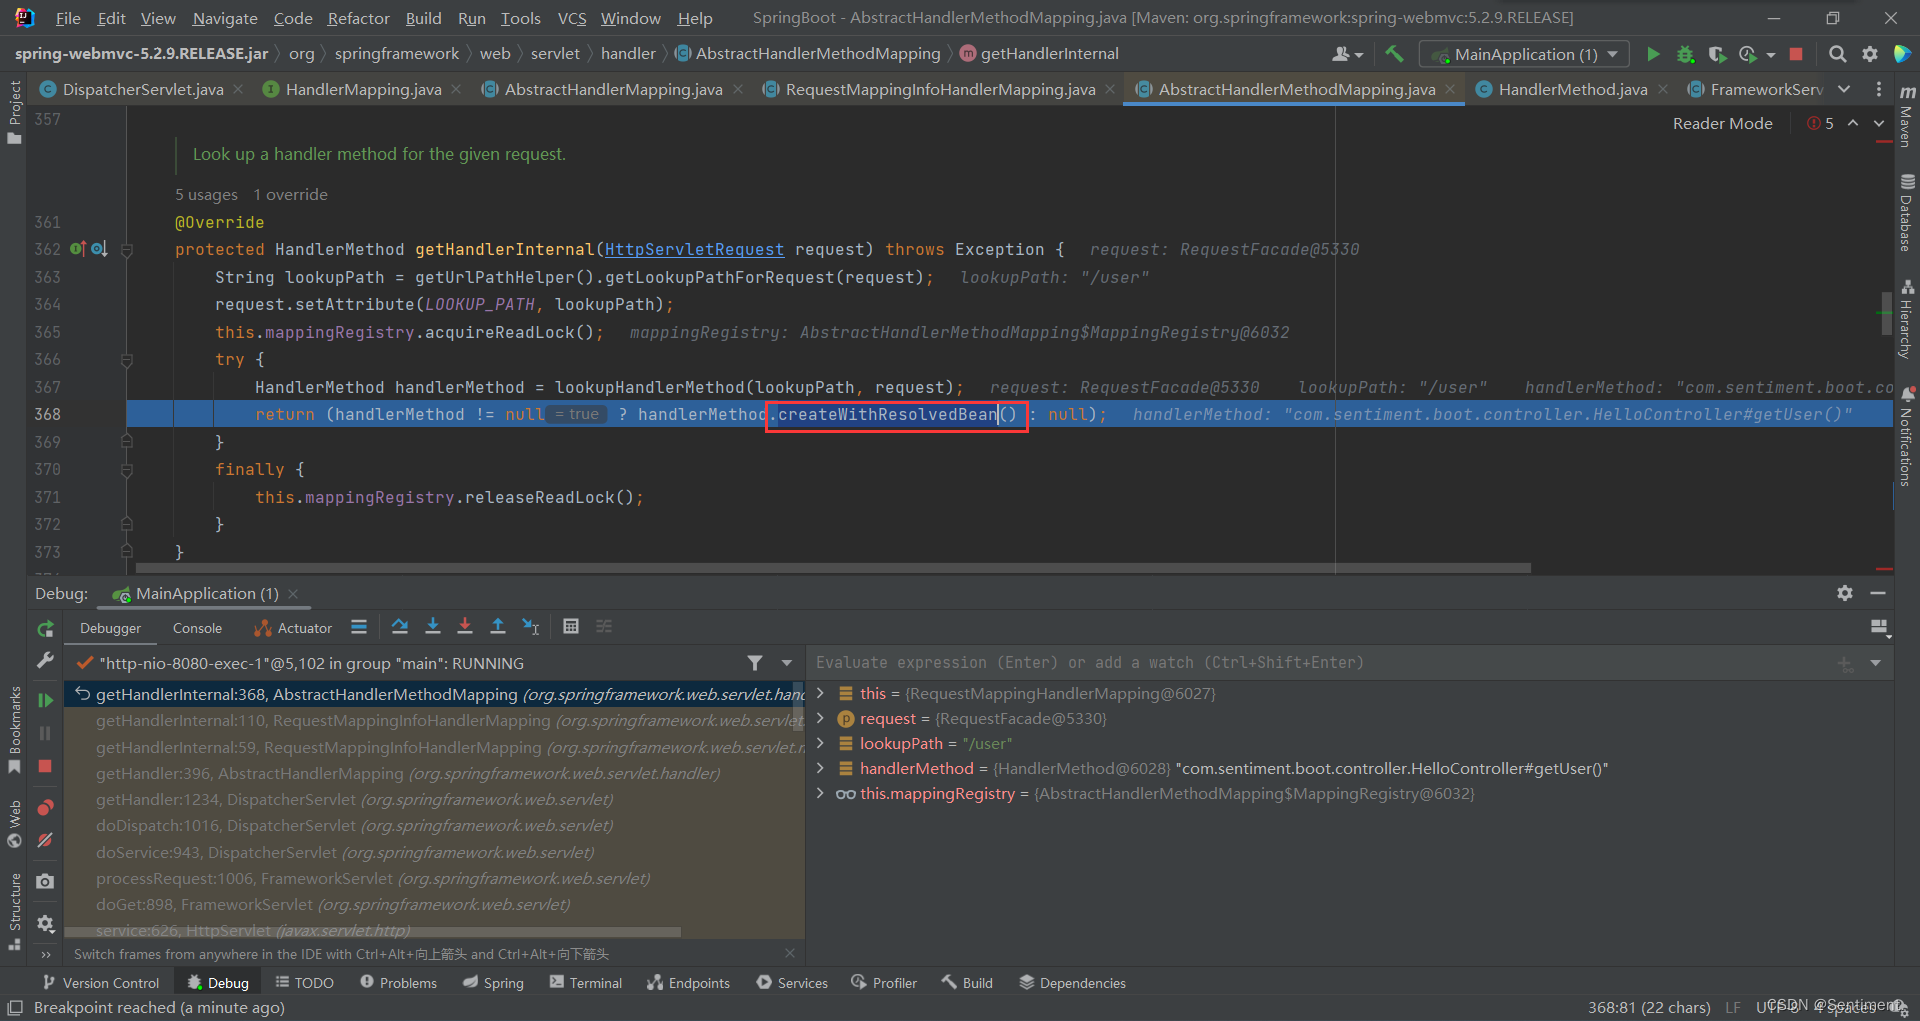Filter frames with funnel icon
1920x1021 pixels.
(755, 663)
